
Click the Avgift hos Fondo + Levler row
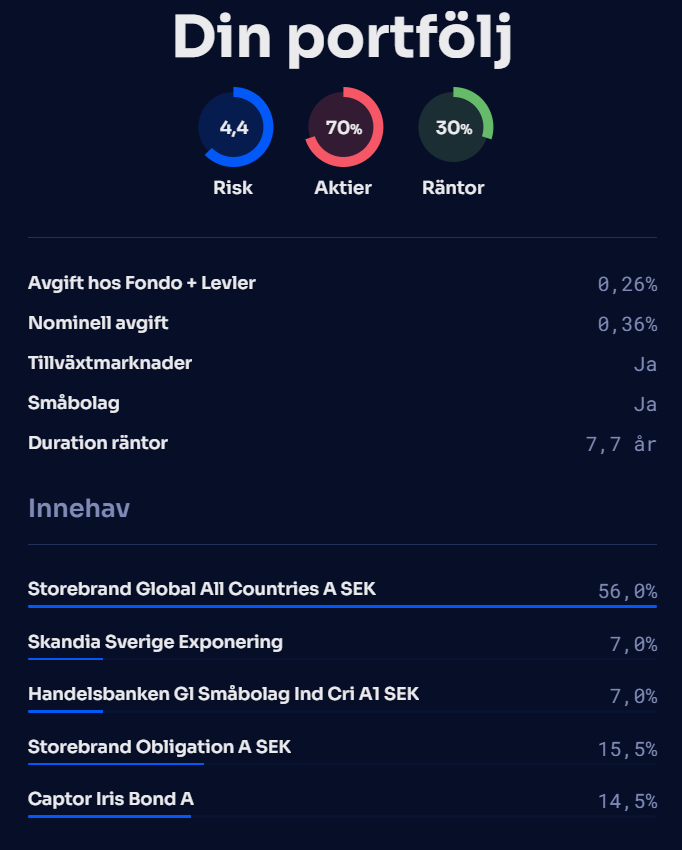point(142,283)
